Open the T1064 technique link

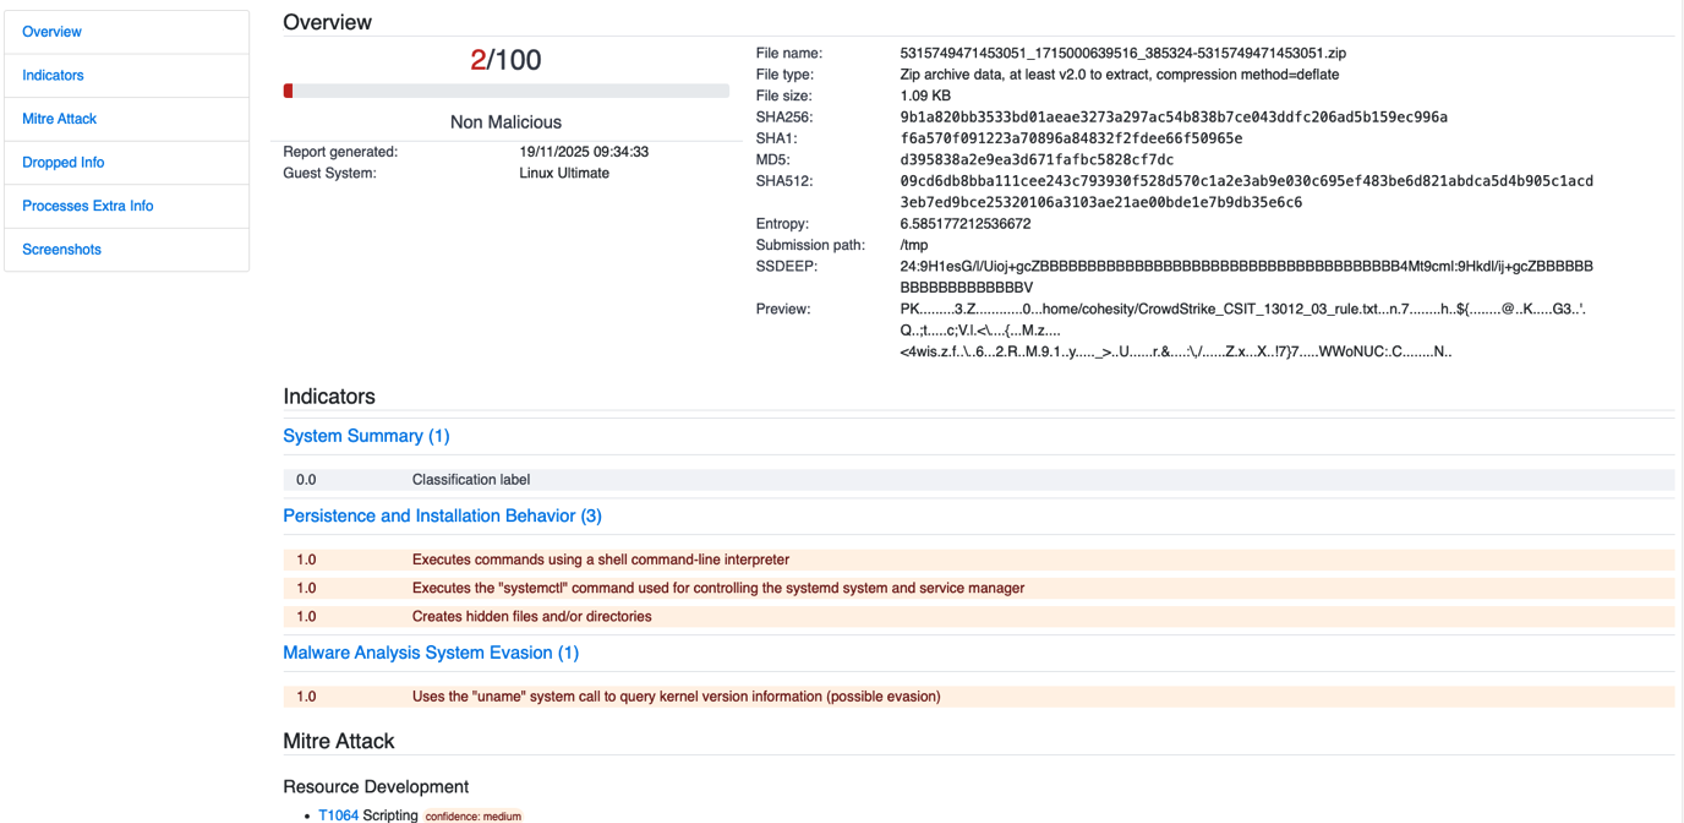click(338, 815)
